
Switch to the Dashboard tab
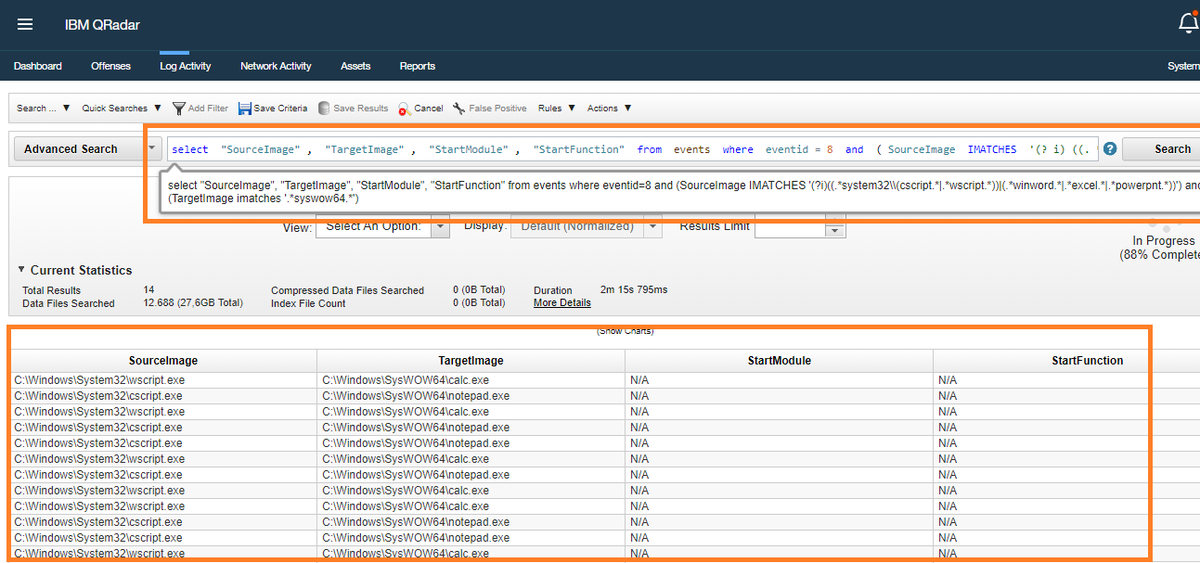(38, 66)
